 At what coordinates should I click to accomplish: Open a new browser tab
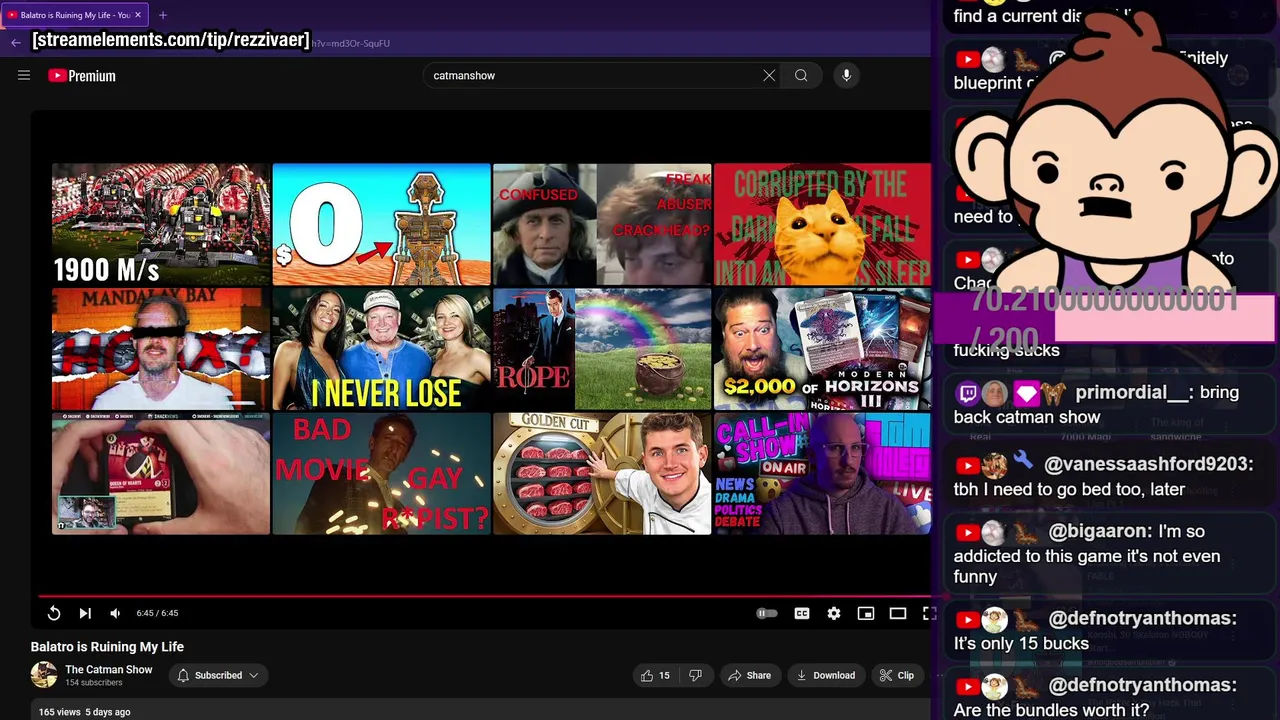pyautogui.click(x=163, y=15)
